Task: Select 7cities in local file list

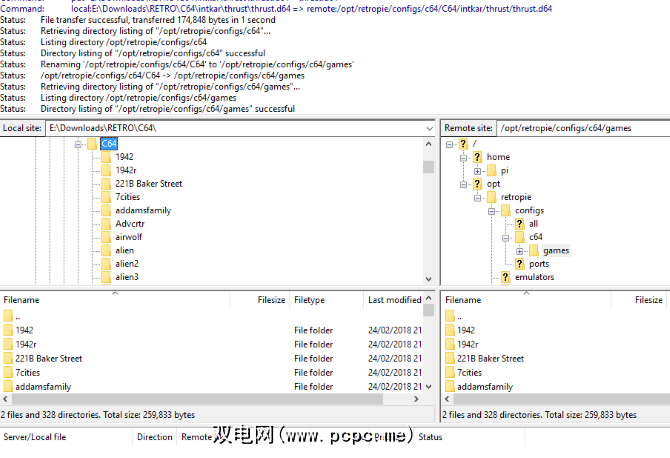Action: (27, 373)
